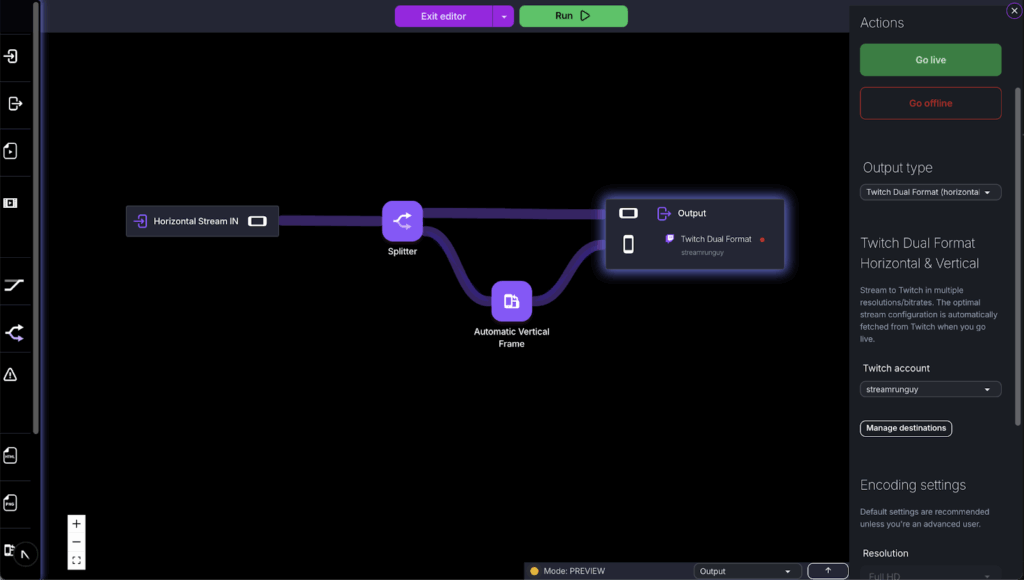Expand the arrow next to Exit editor

pos(503,16)
